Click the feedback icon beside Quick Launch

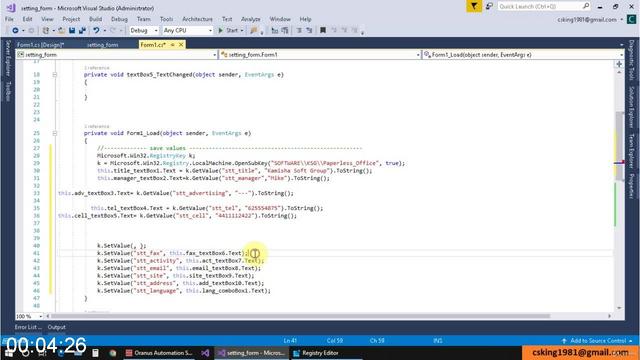pos(489,7)
